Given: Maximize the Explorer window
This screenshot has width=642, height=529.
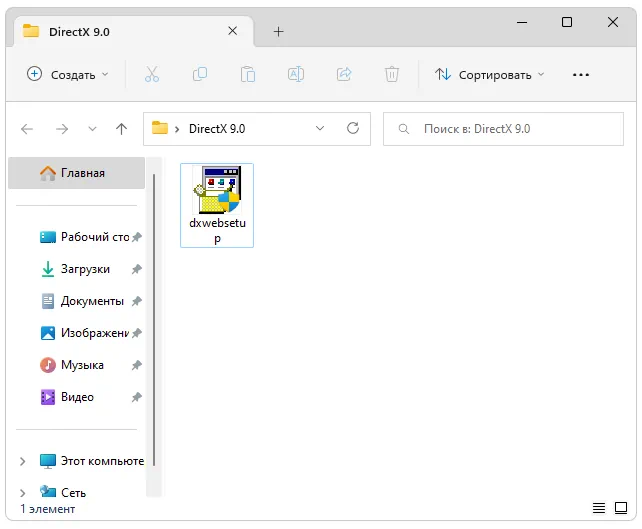Looking at the screenshot, I should point(567,22).
